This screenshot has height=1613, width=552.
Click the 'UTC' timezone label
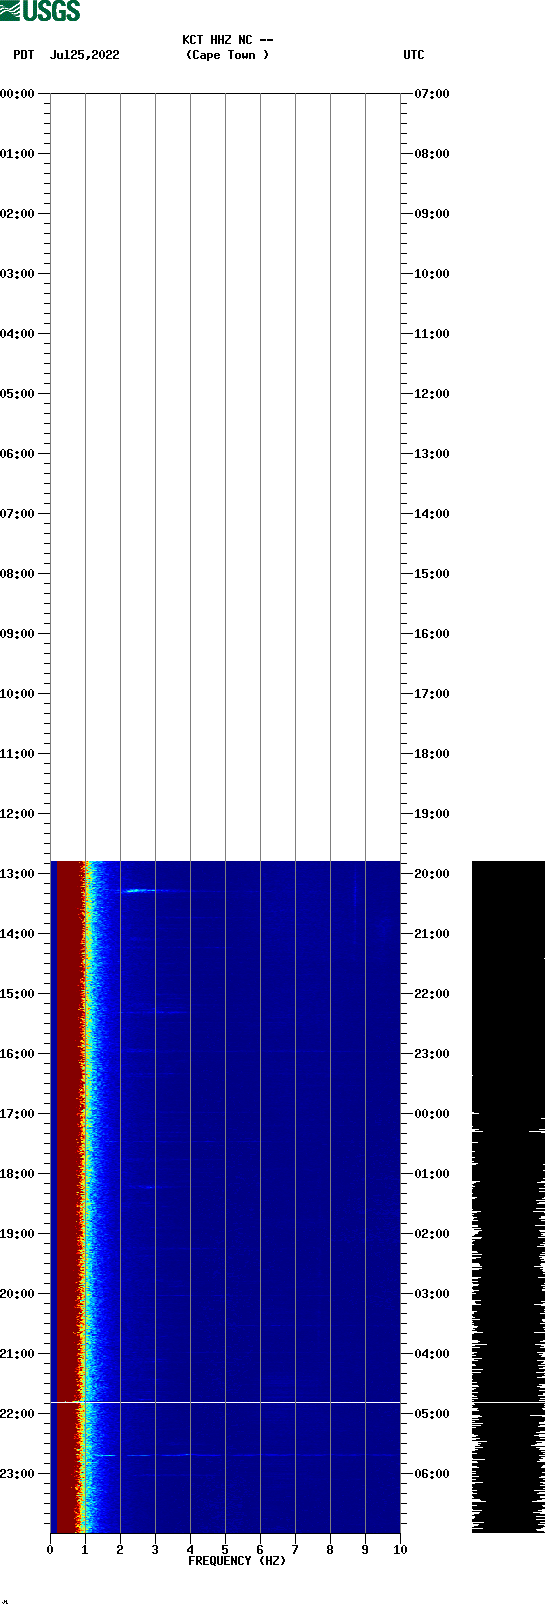point(414,55)
